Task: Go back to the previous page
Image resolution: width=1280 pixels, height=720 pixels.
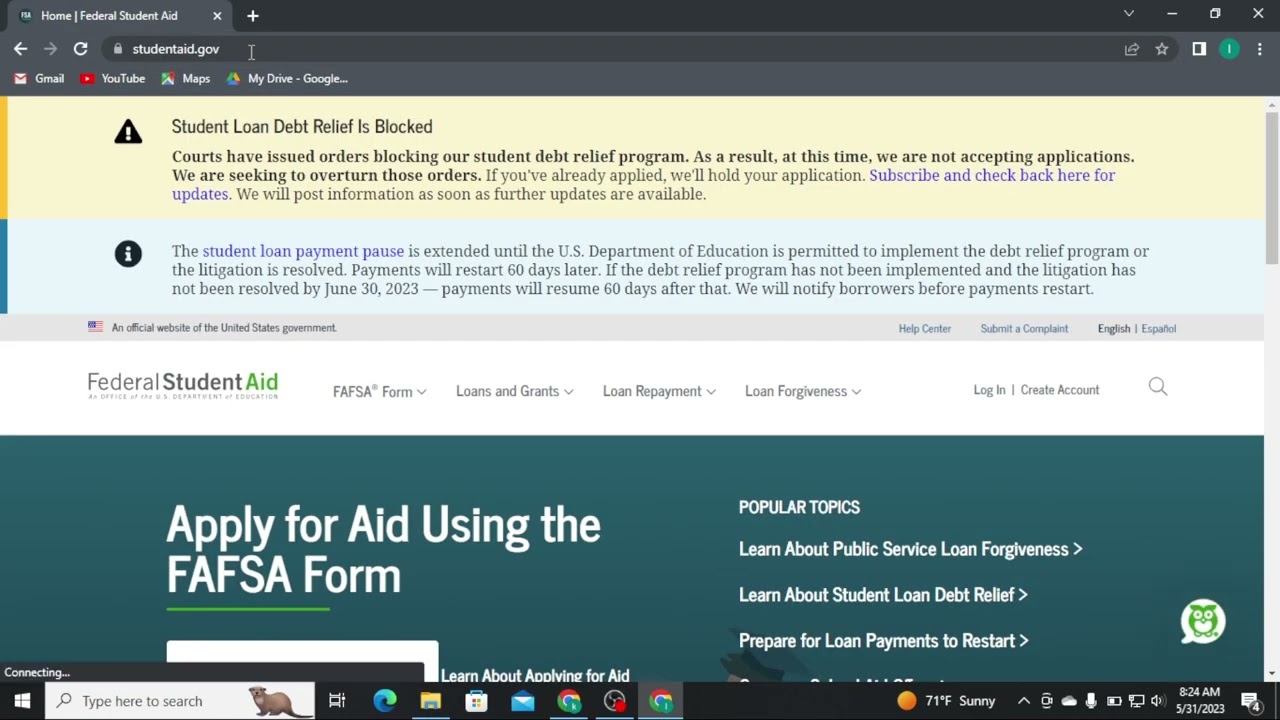Action: pos(21,49)
